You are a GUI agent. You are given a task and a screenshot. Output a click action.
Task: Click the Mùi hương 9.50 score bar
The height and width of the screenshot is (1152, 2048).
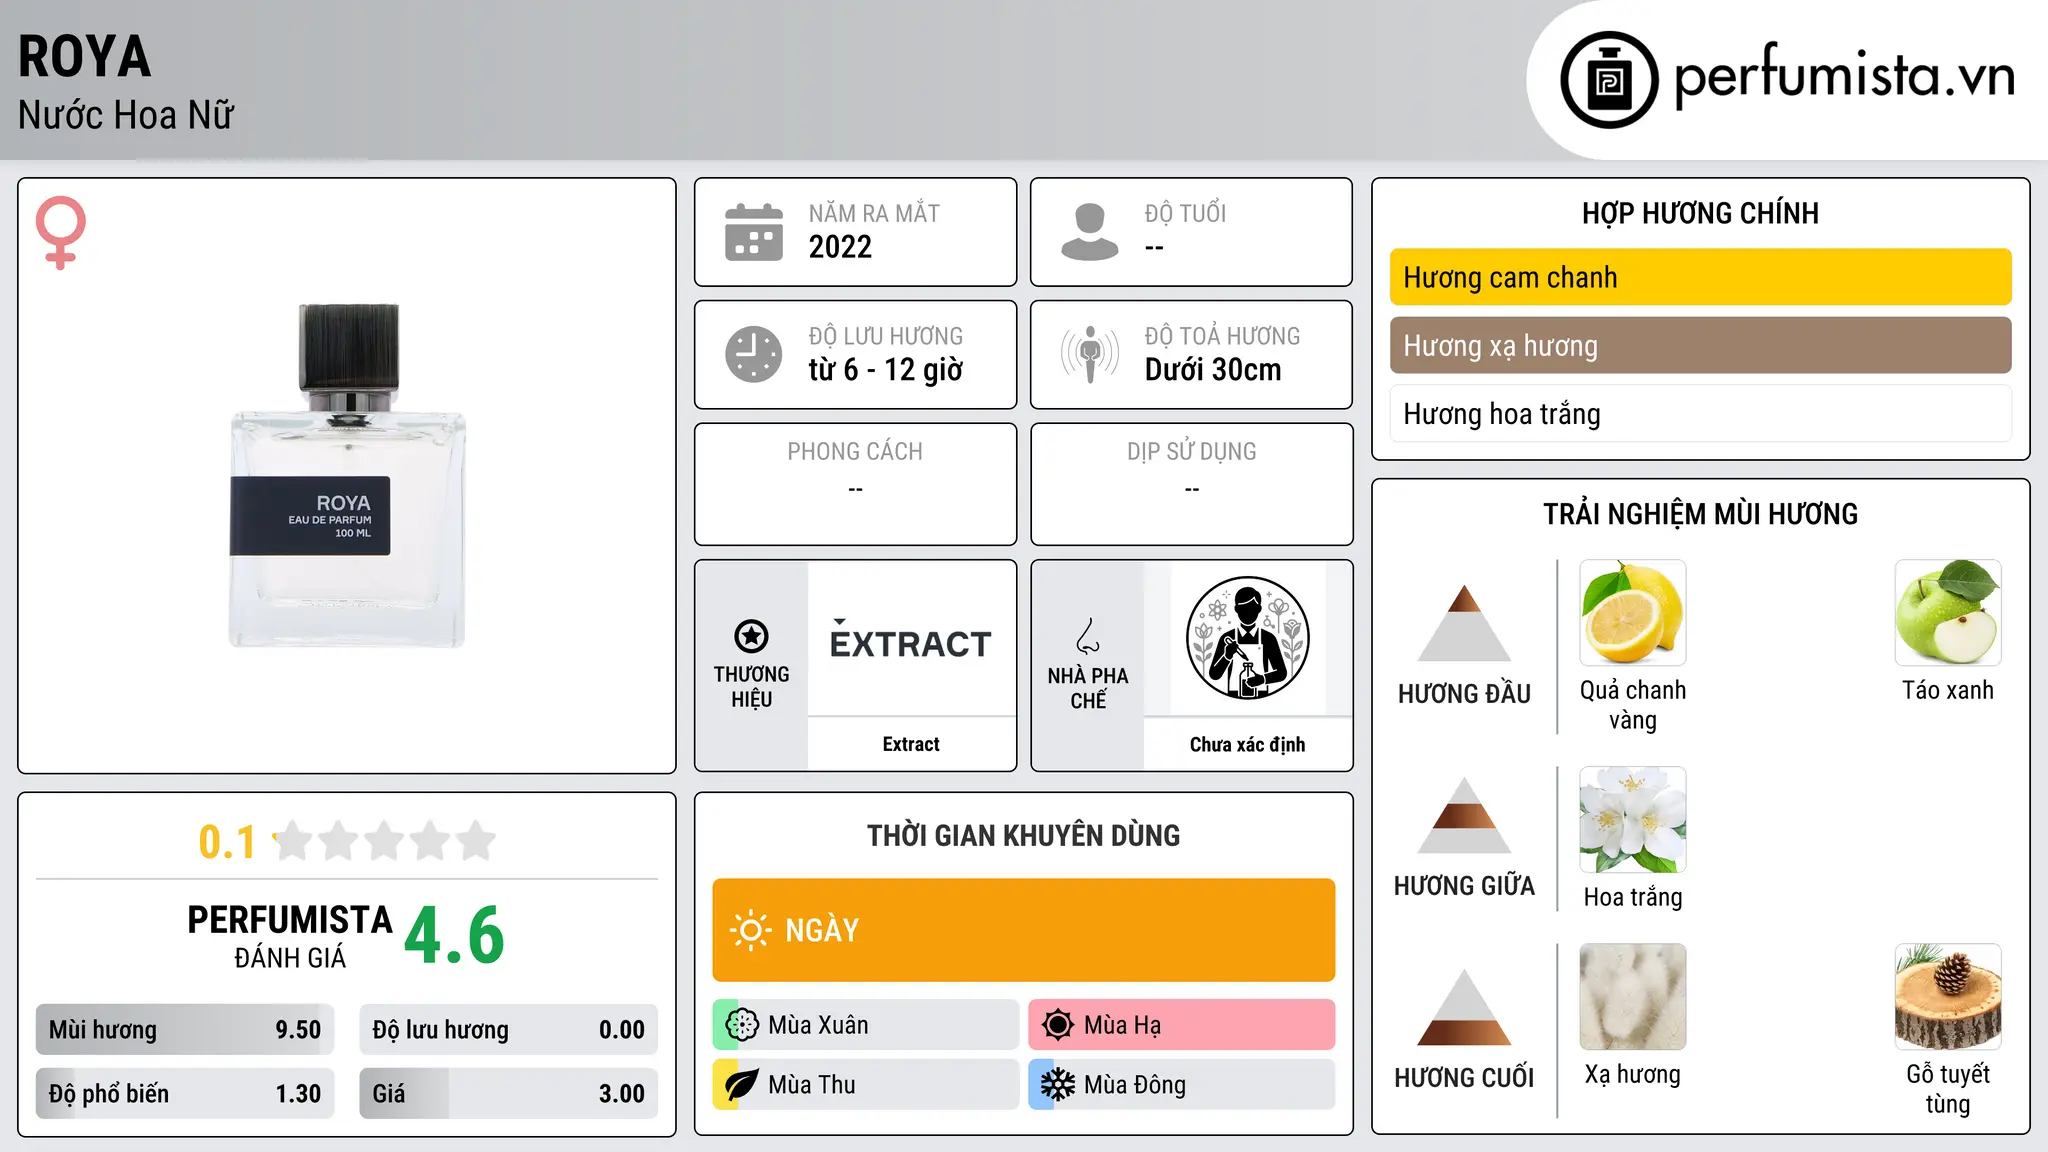(185, 1030)
